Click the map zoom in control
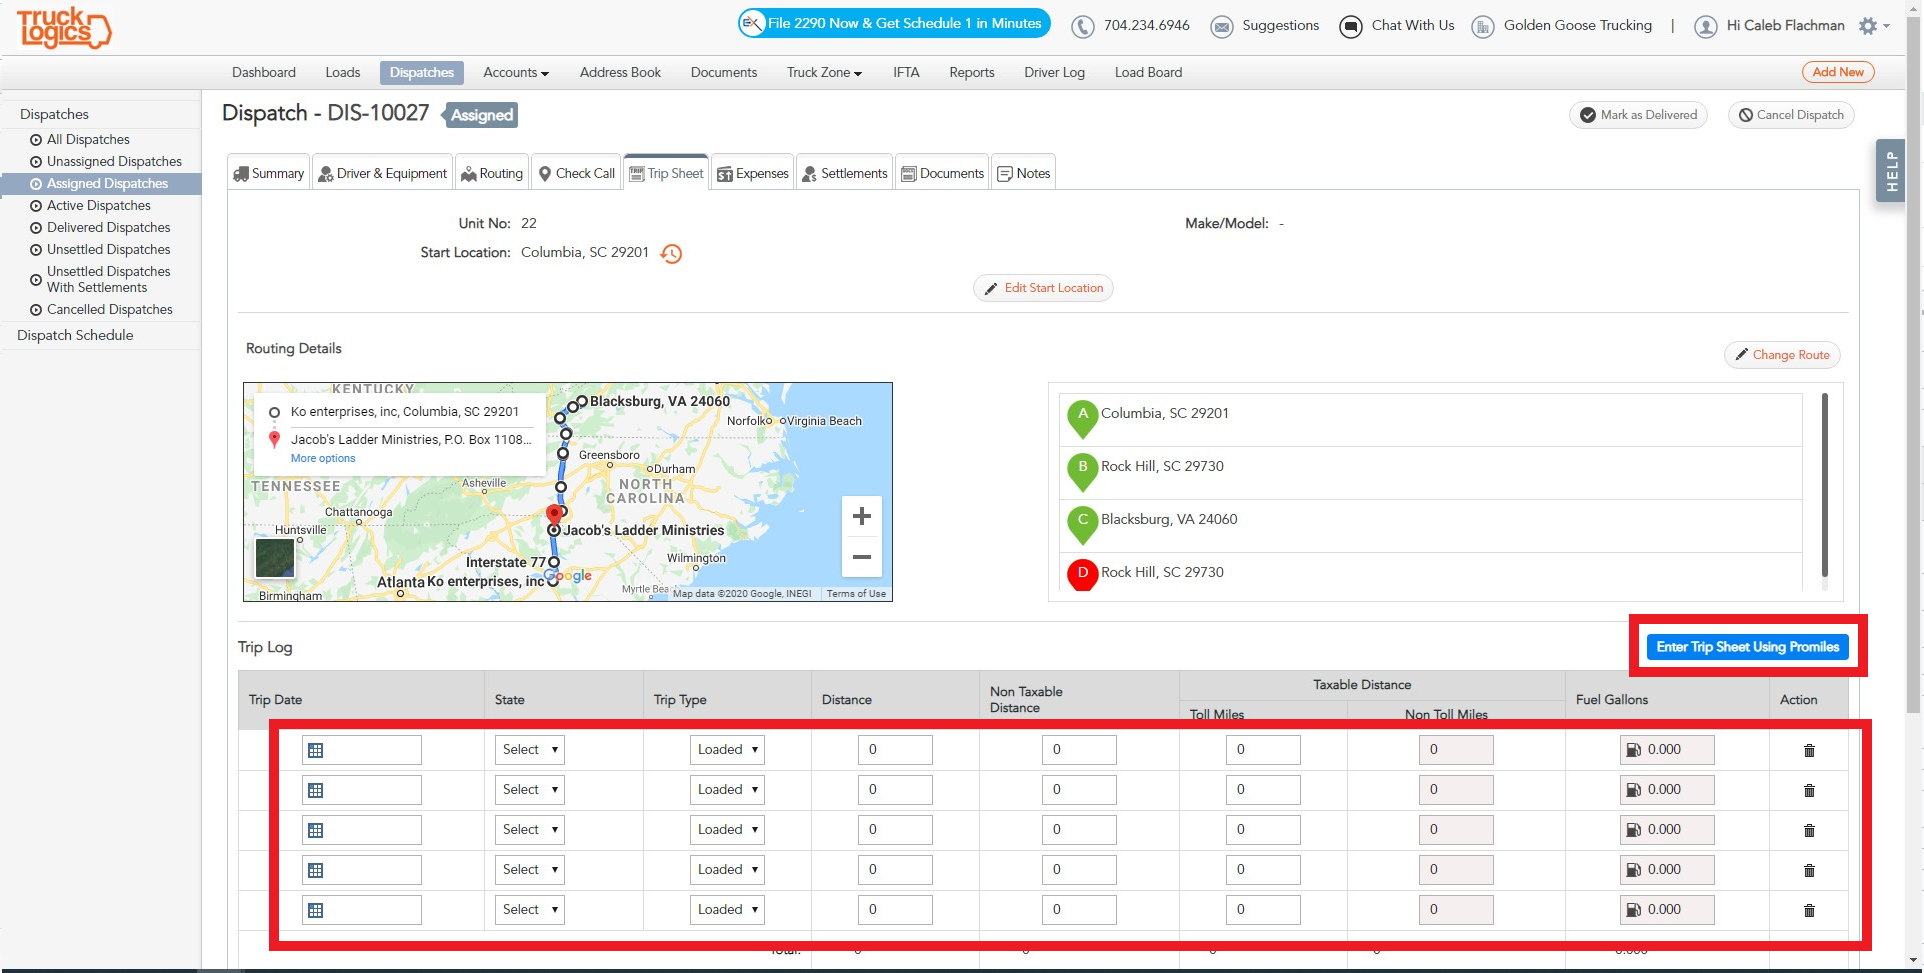This screenshot has height=973, width=1924. click(861, 516)
